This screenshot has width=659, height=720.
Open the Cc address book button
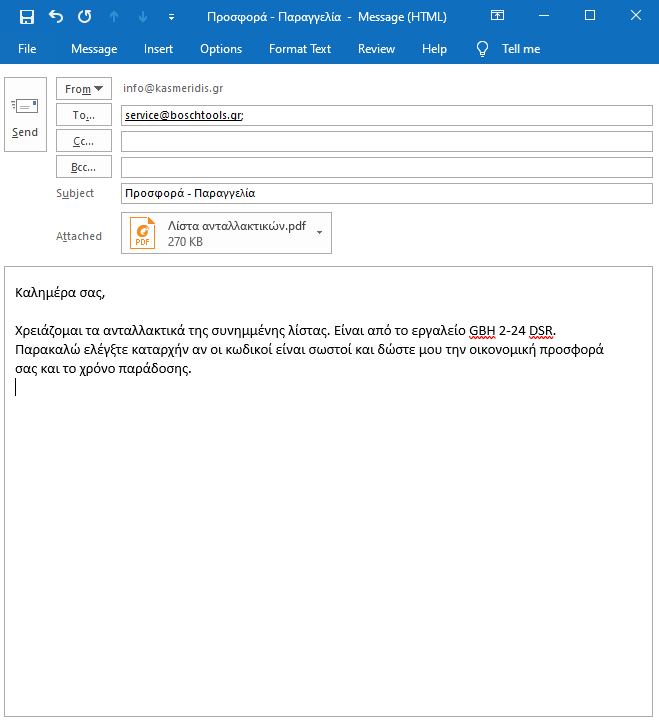pyautogui.click(x=84, y=141)
